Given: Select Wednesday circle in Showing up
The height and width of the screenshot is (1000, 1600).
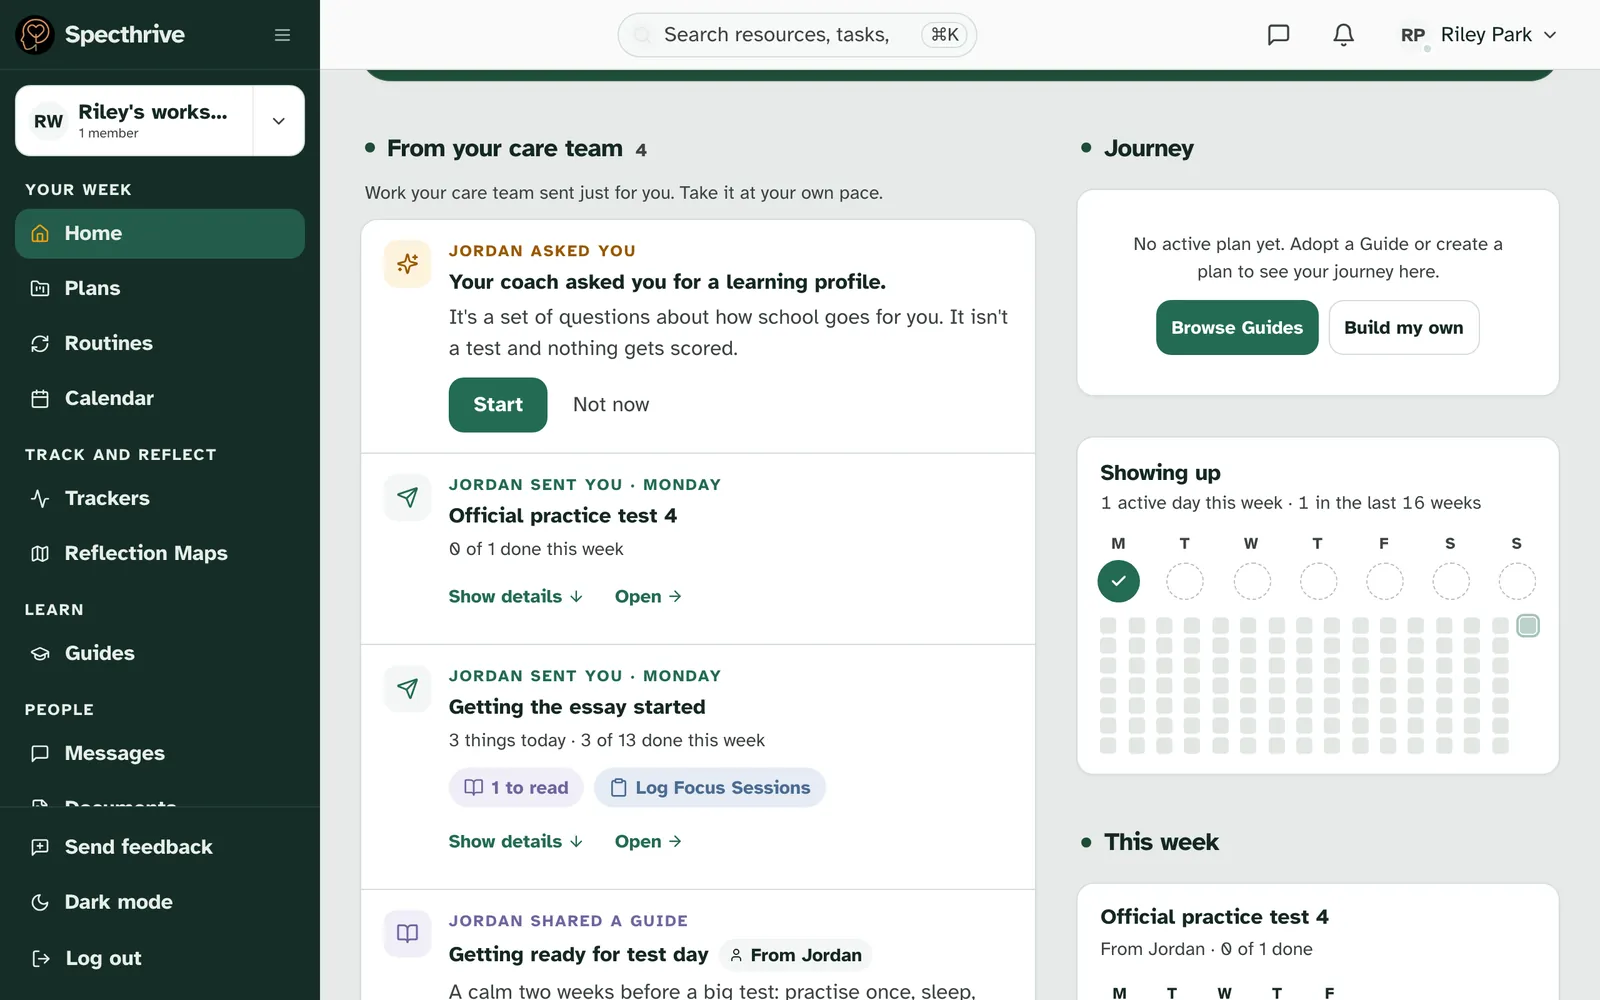Looking at the screenshot, I should point(1251,581).
